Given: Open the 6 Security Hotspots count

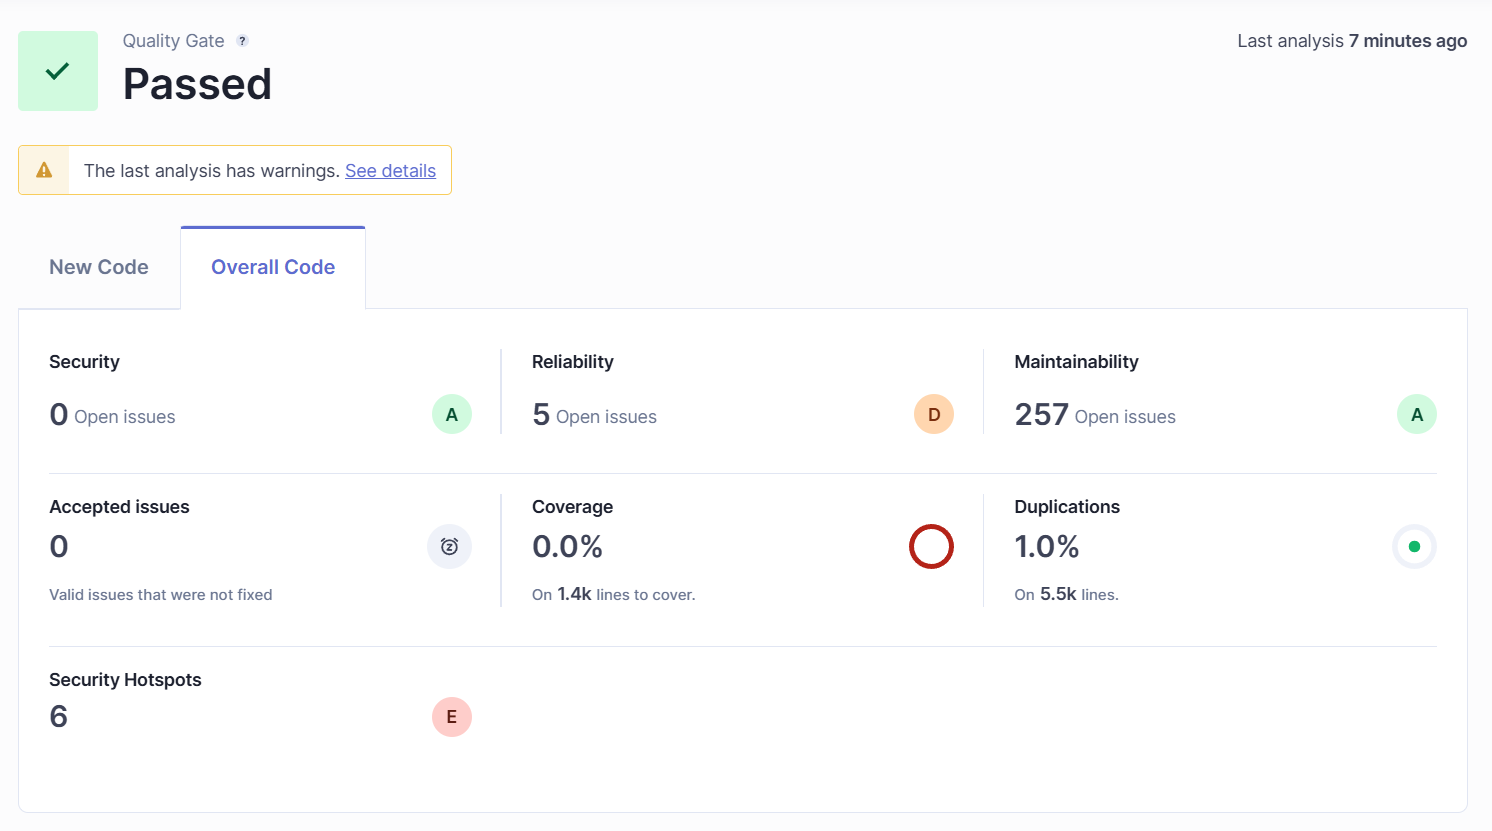Looking at the screenshot, I should [x=59, y=716].
